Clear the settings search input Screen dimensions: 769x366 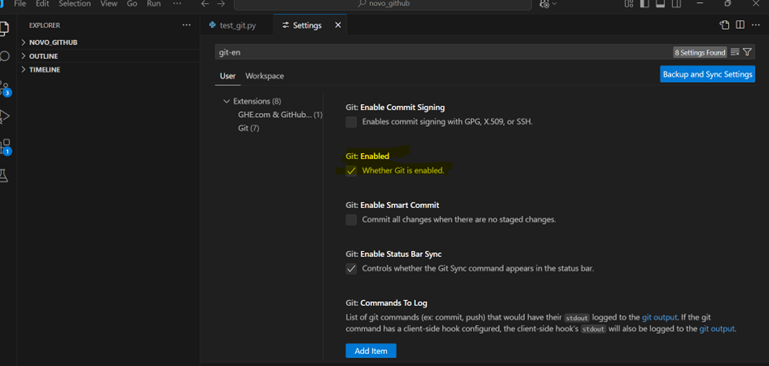735,52
